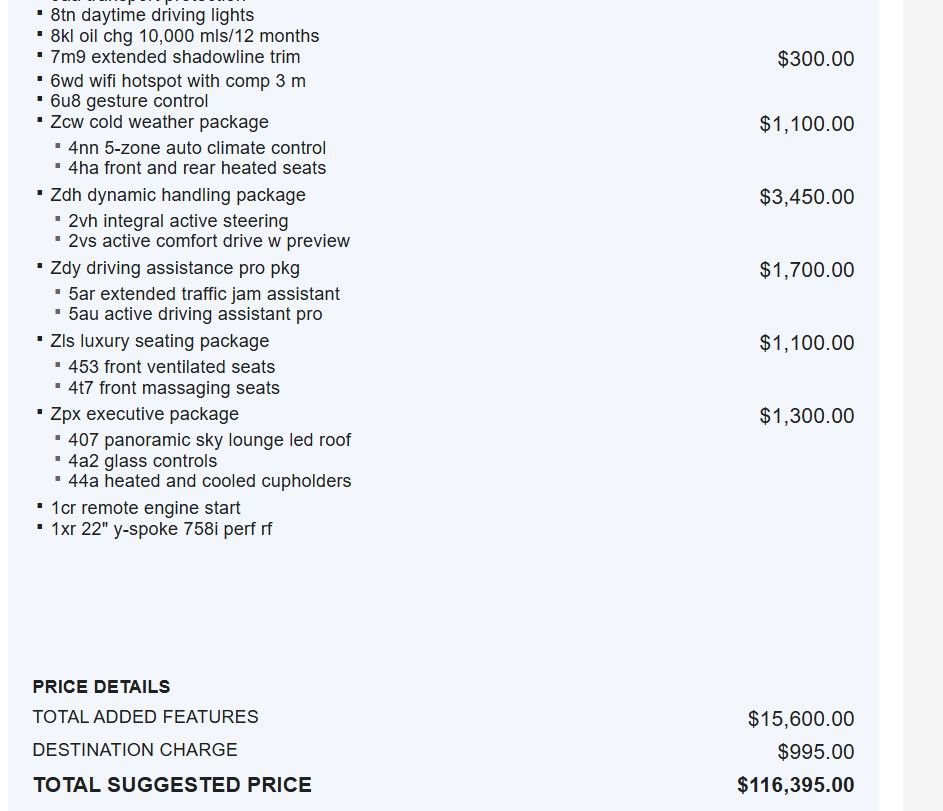Select the $995.00 destination charge amount
This screenshot has height=811, width=943.
point(816,751)
